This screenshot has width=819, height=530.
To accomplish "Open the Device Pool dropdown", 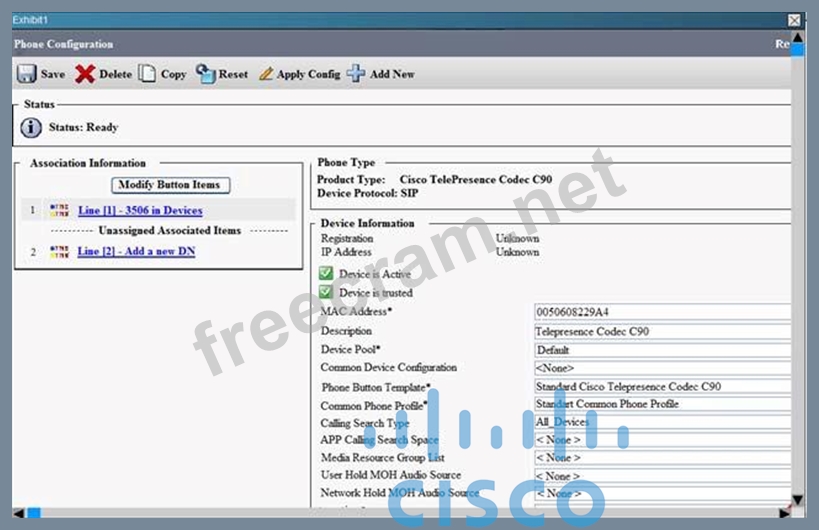I will click(x=662, y=350).
